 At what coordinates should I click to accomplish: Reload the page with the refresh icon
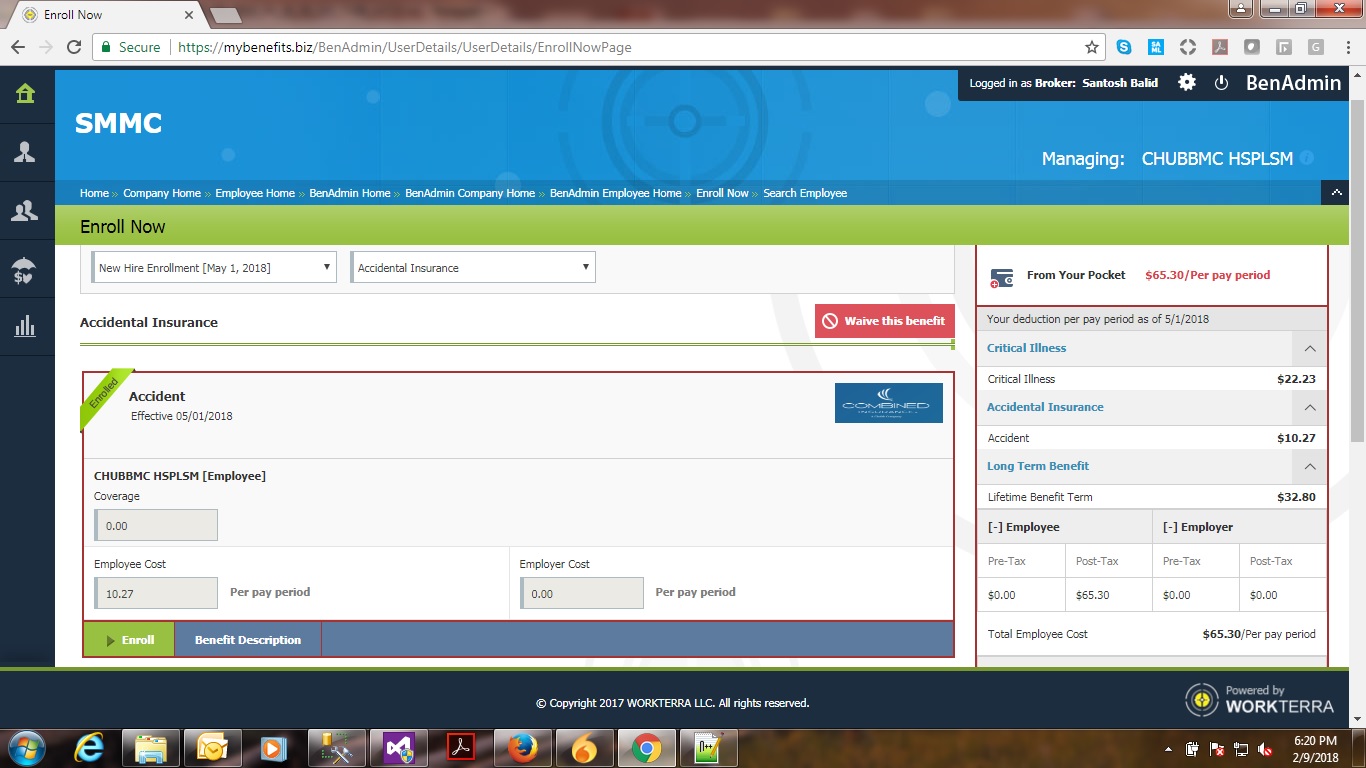[73, 47]
